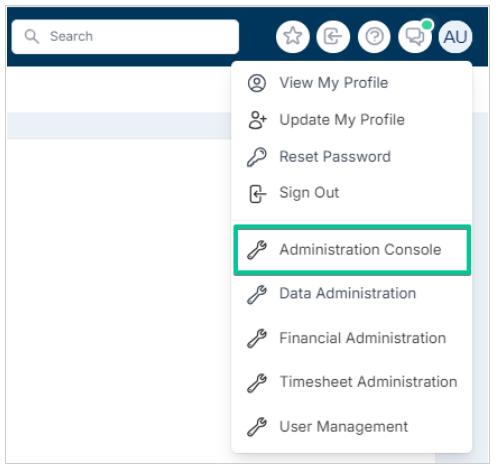This screenshot has height=473, width=498.
Task: Open Data Administration
Action: [352, 294]
